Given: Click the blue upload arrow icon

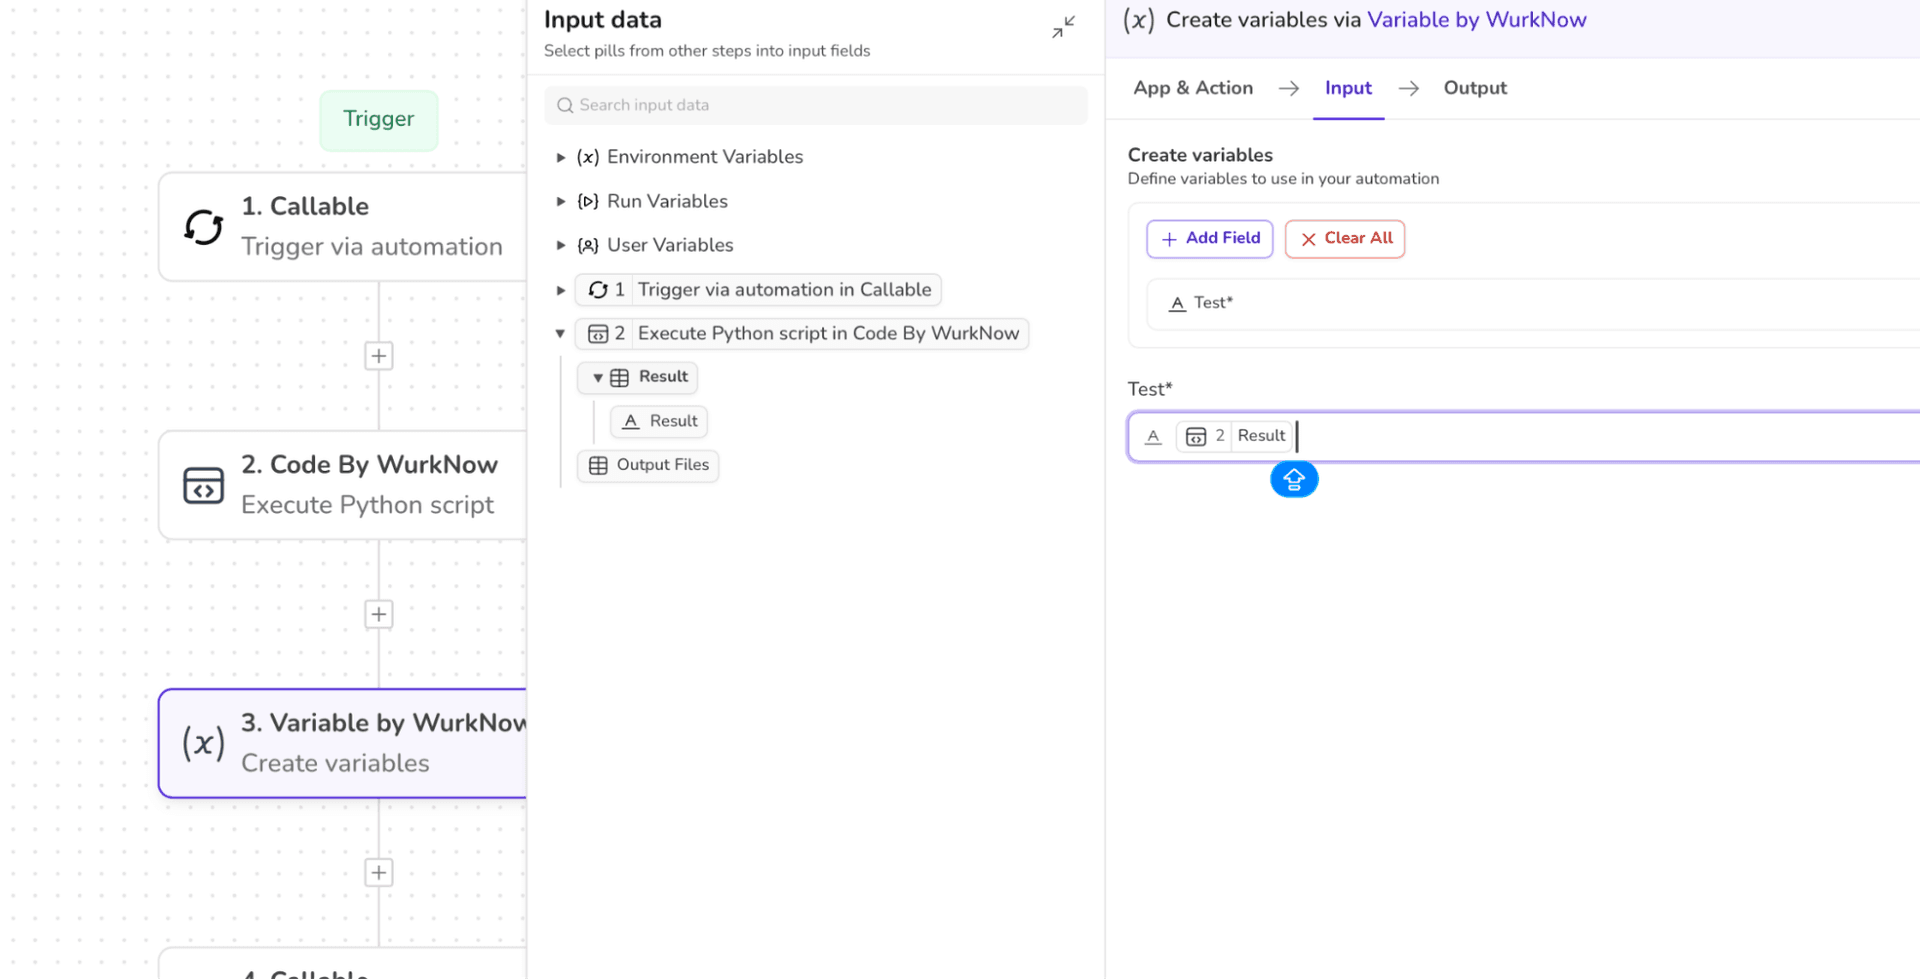Looking at the screenshot, I should click(1293, 480).
